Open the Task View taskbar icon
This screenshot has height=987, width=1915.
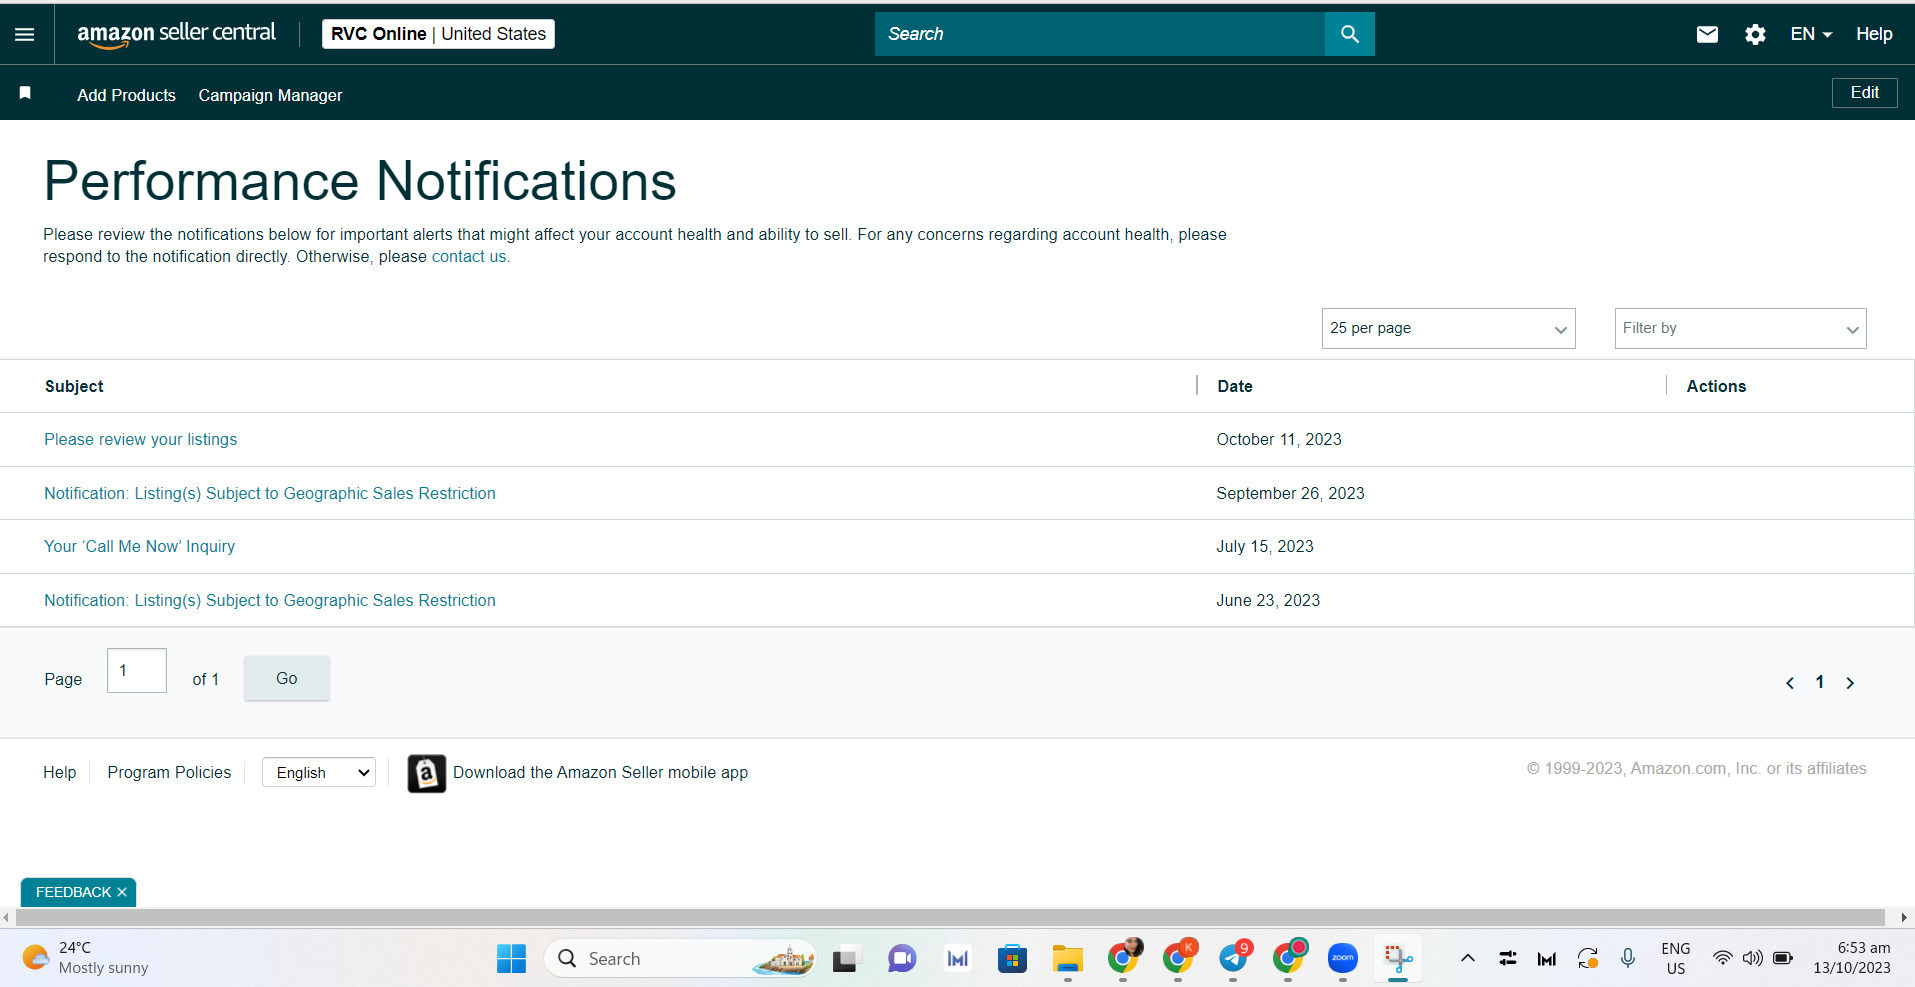coord(846,959)
